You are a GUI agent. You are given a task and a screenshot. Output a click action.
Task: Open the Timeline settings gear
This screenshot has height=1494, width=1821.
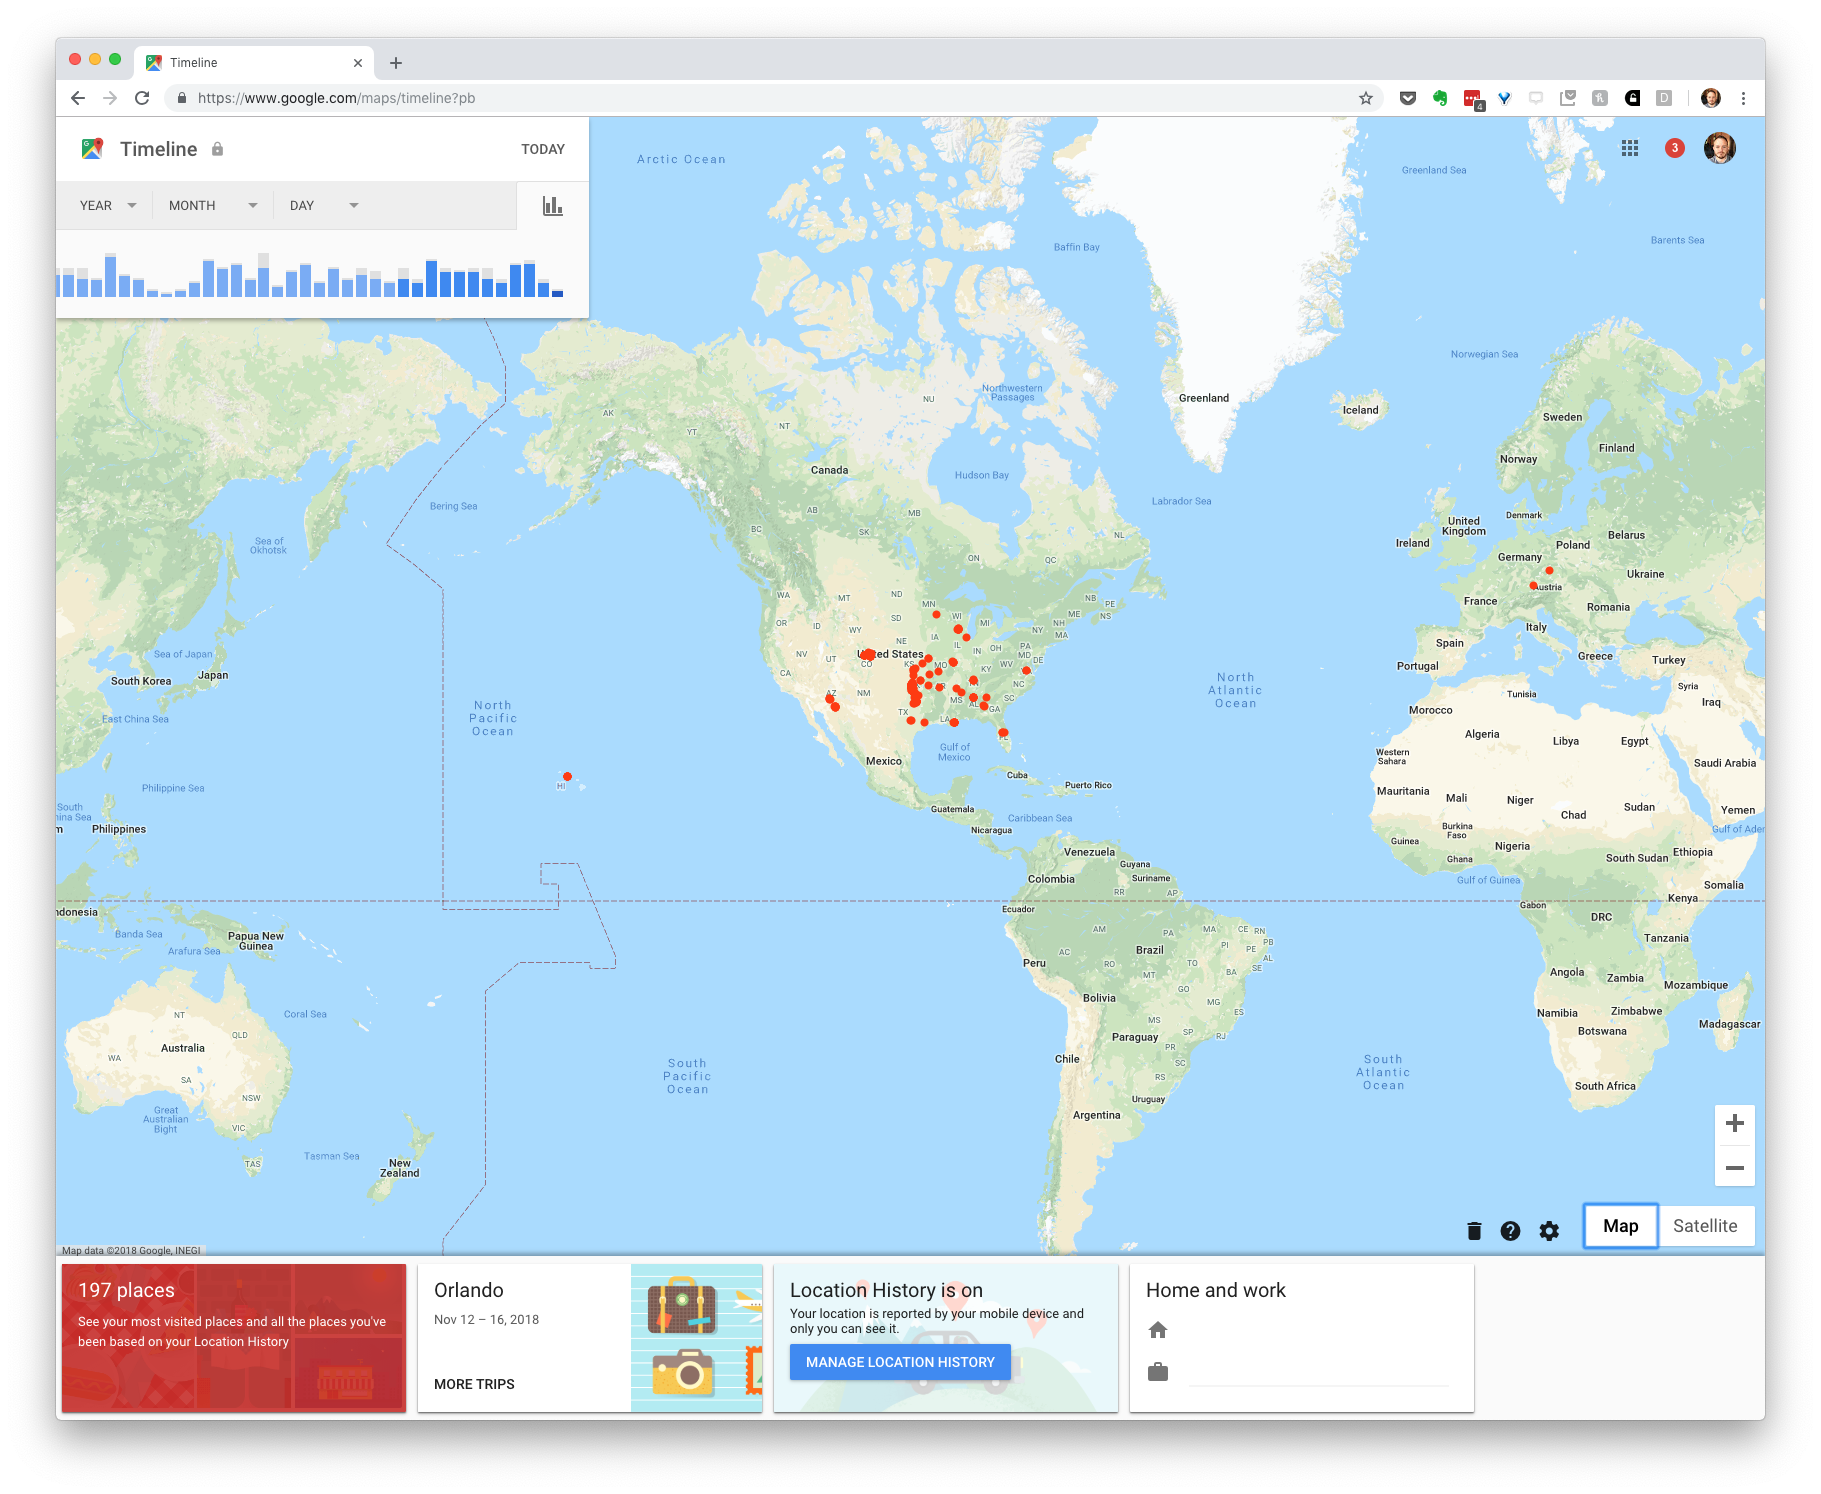pyautogui.click(x=1549, y=1231)
